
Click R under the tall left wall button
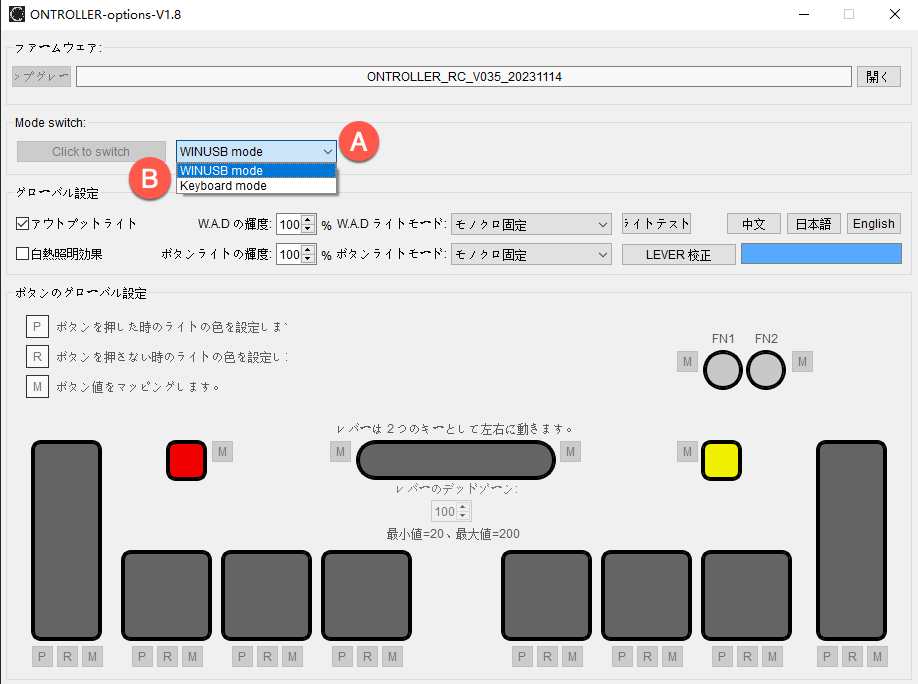(67, 656)
